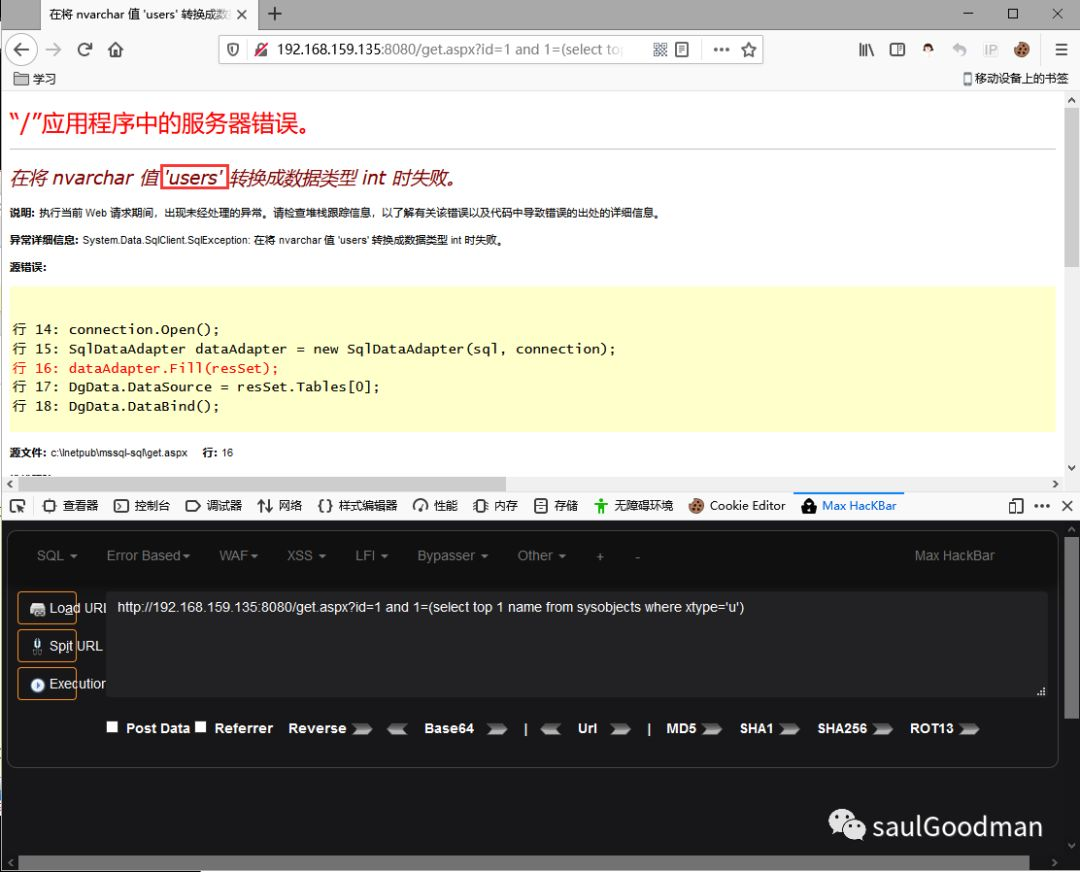Click the ROT13 arrow

(968, 729)
